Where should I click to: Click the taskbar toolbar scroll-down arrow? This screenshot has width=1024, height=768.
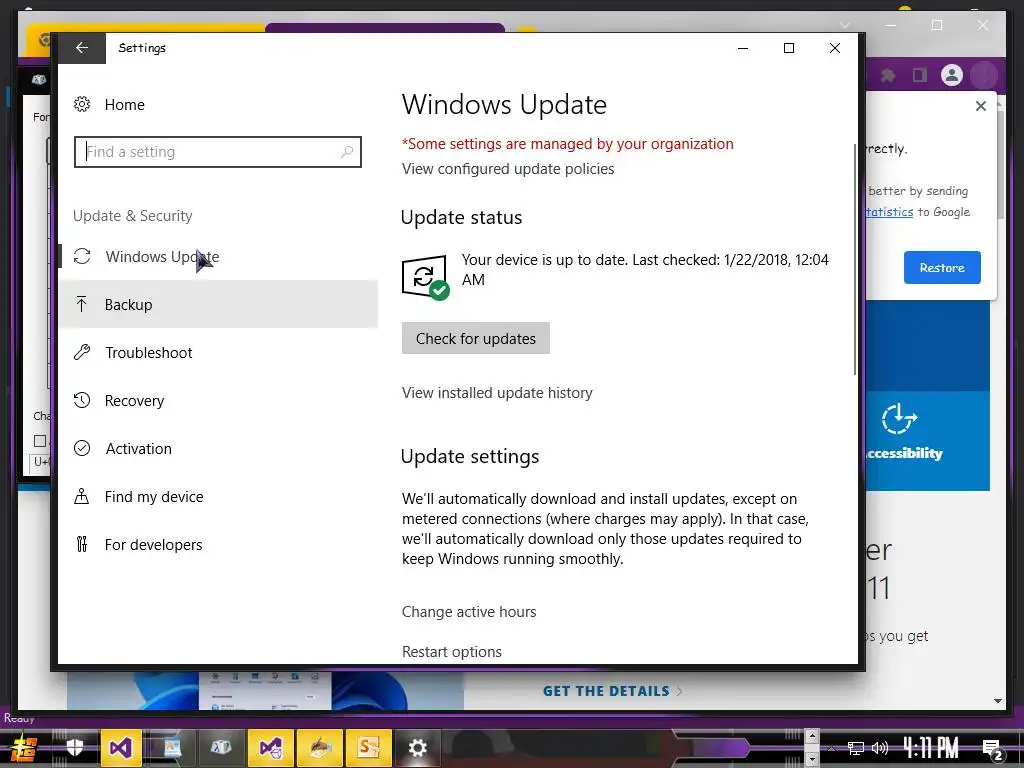tap(812, 759)
